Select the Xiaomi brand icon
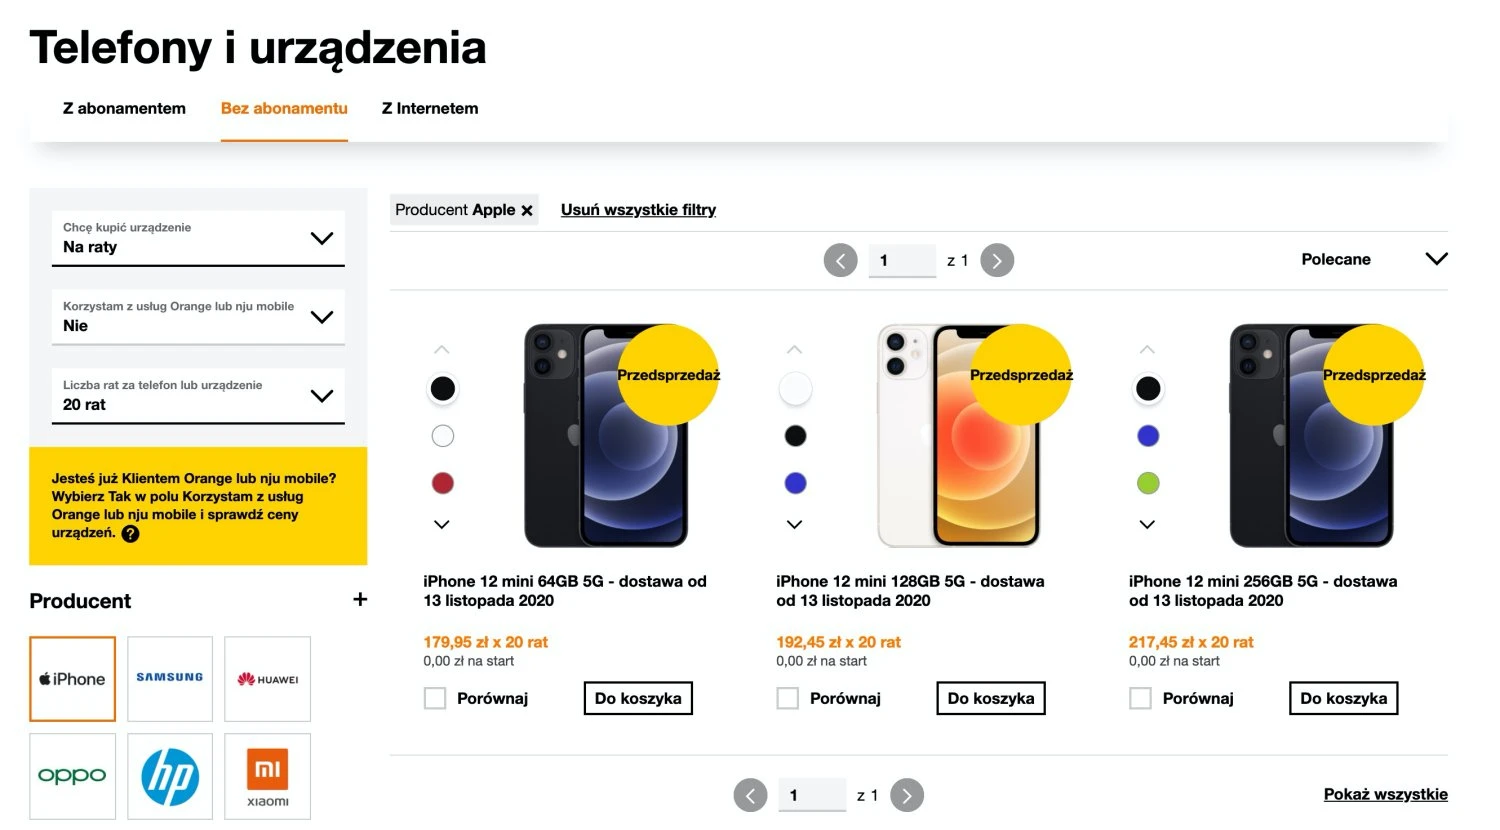 tap(267, 776)
